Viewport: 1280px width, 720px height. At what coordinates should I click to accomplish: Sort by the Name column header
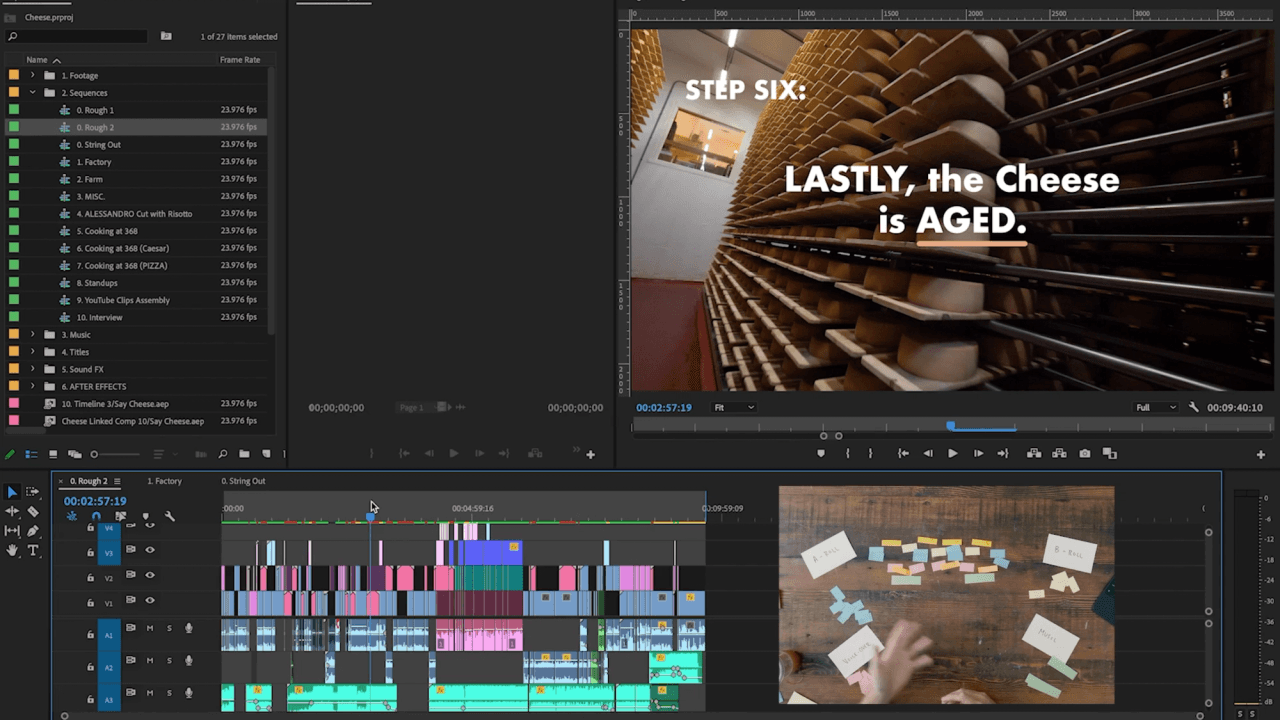[36, 59]
